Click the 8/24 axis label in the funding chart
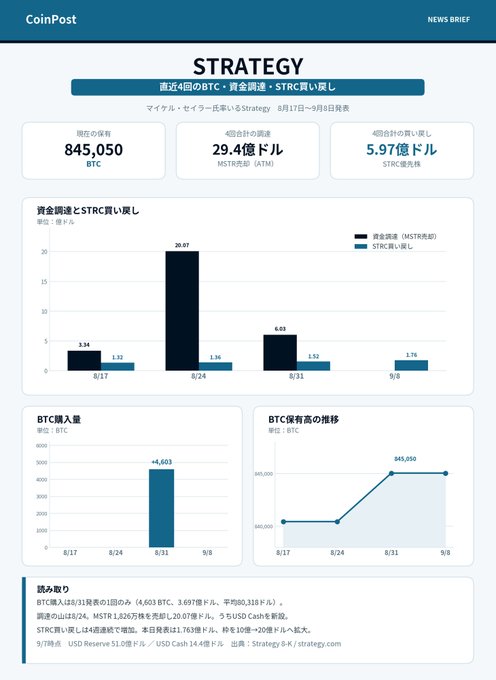 [x=199, y=376]
